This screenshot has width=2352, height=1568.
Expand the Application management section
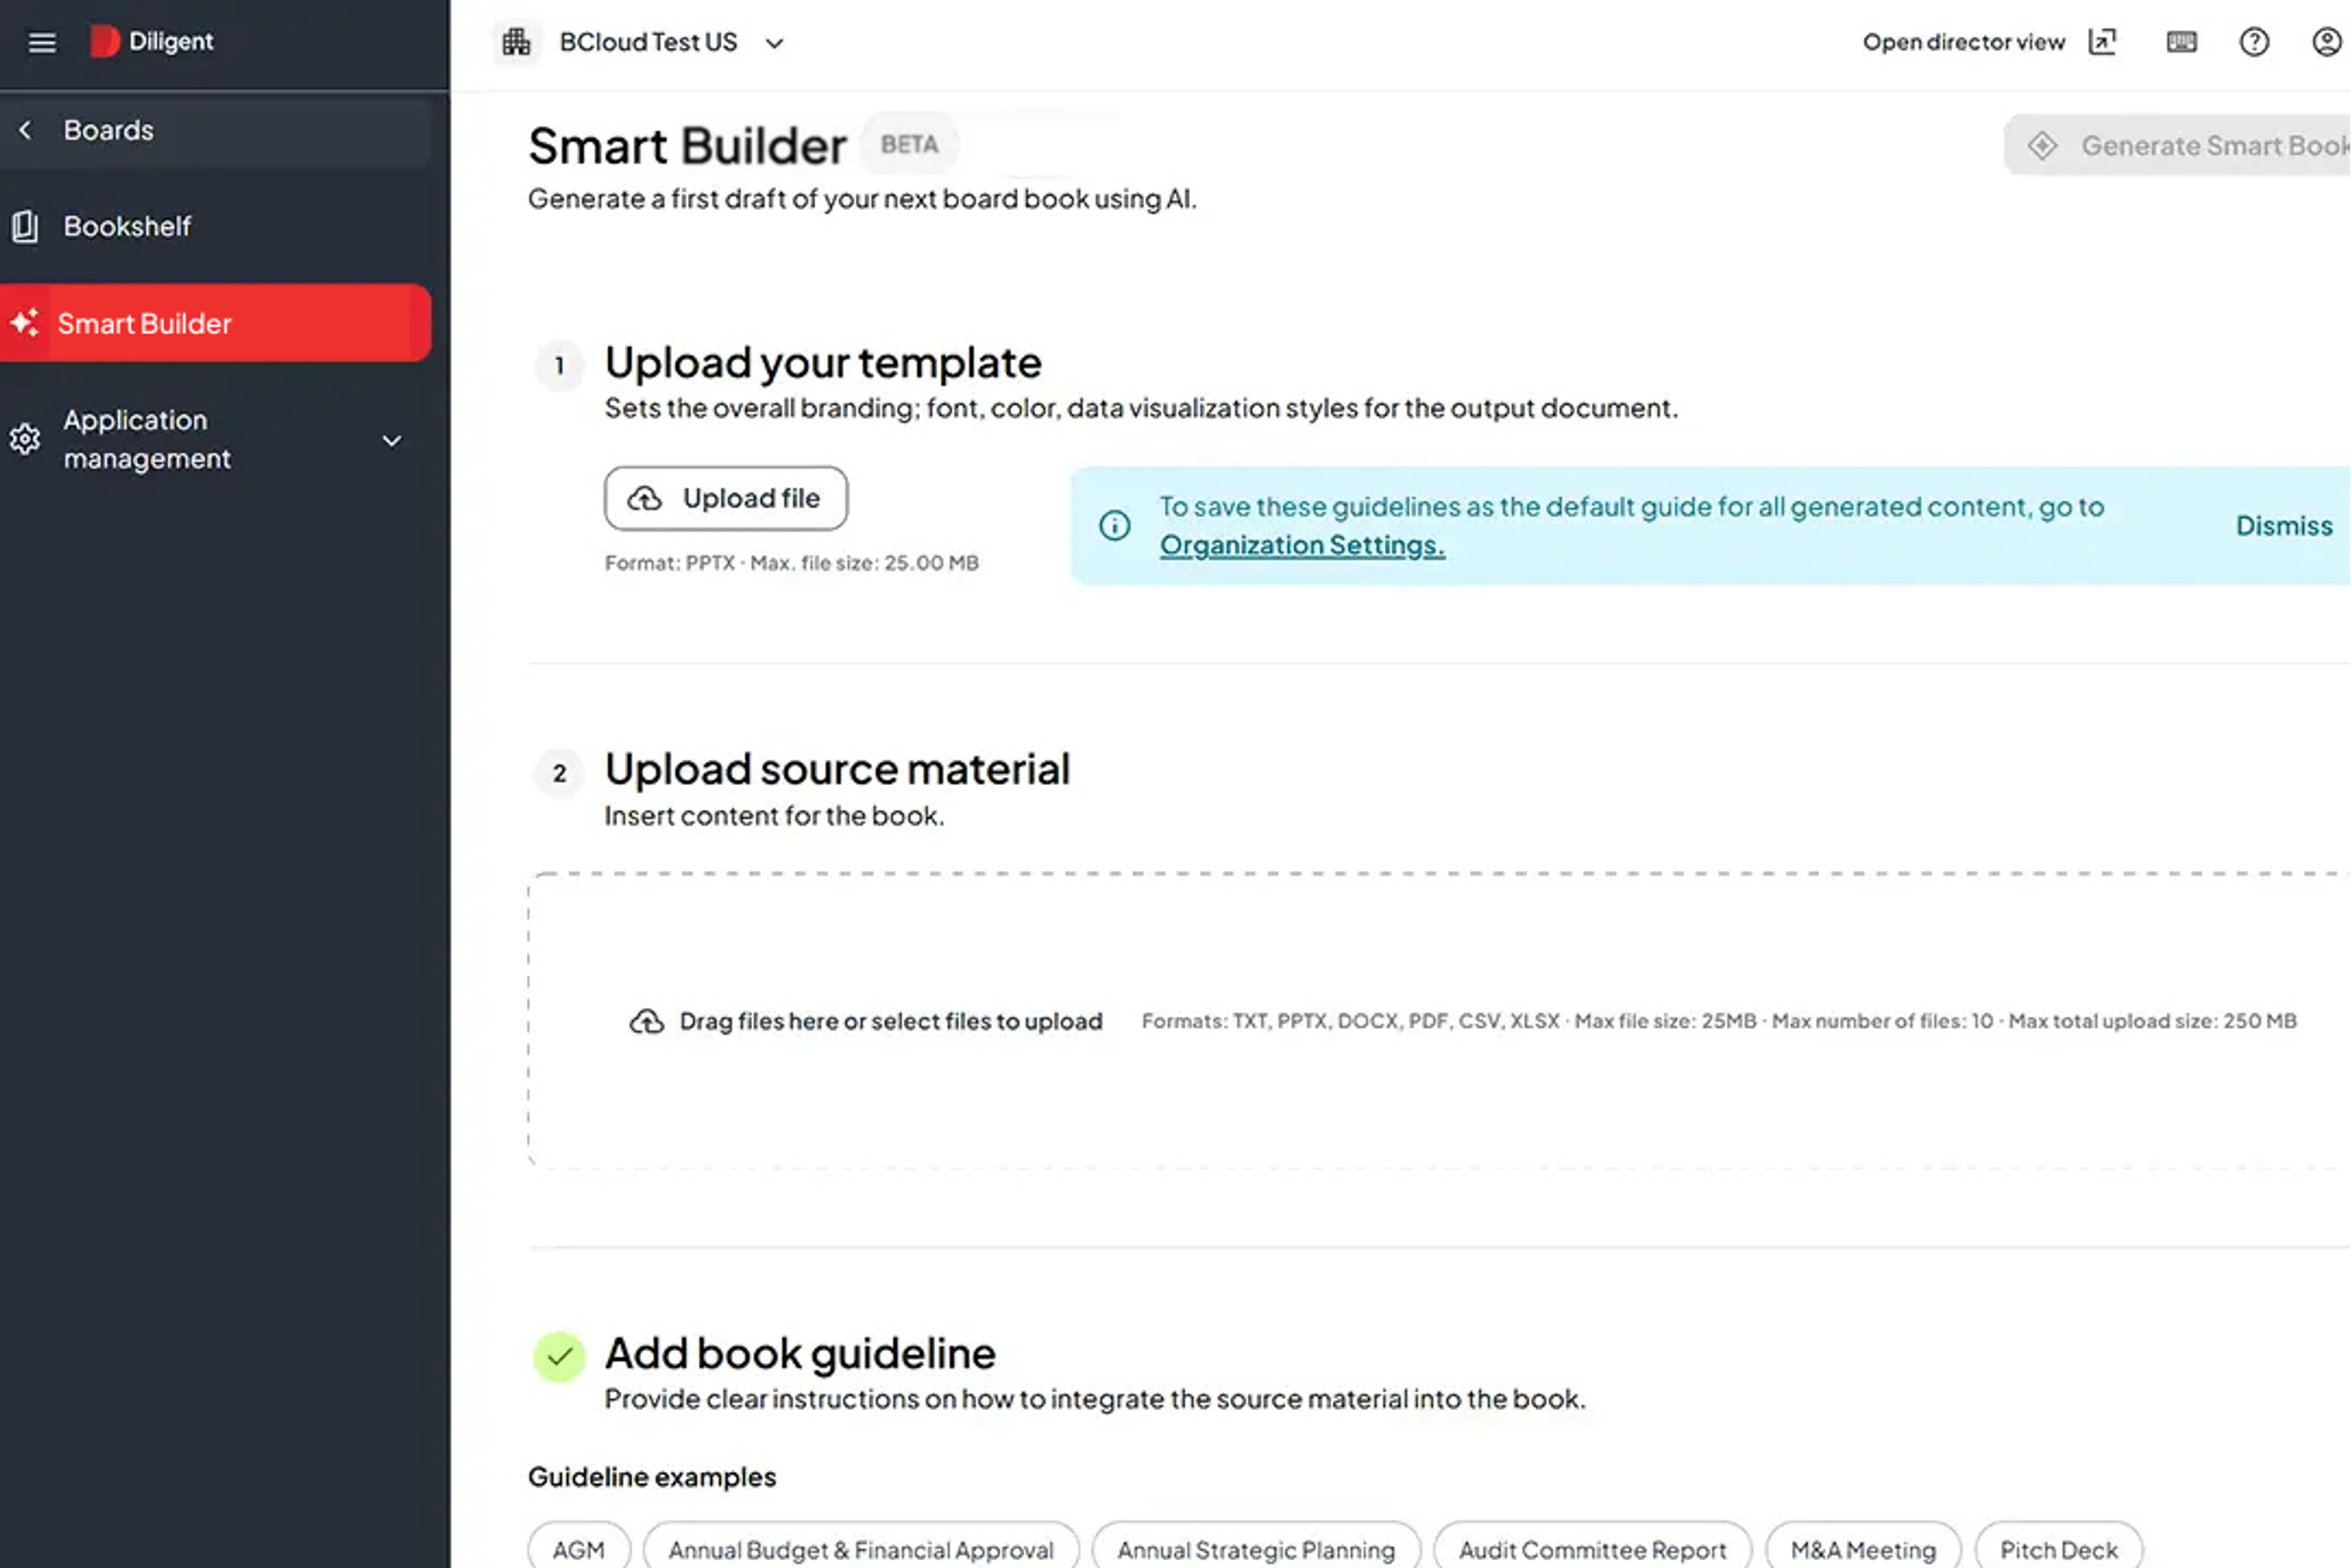(x=391, y=440)
